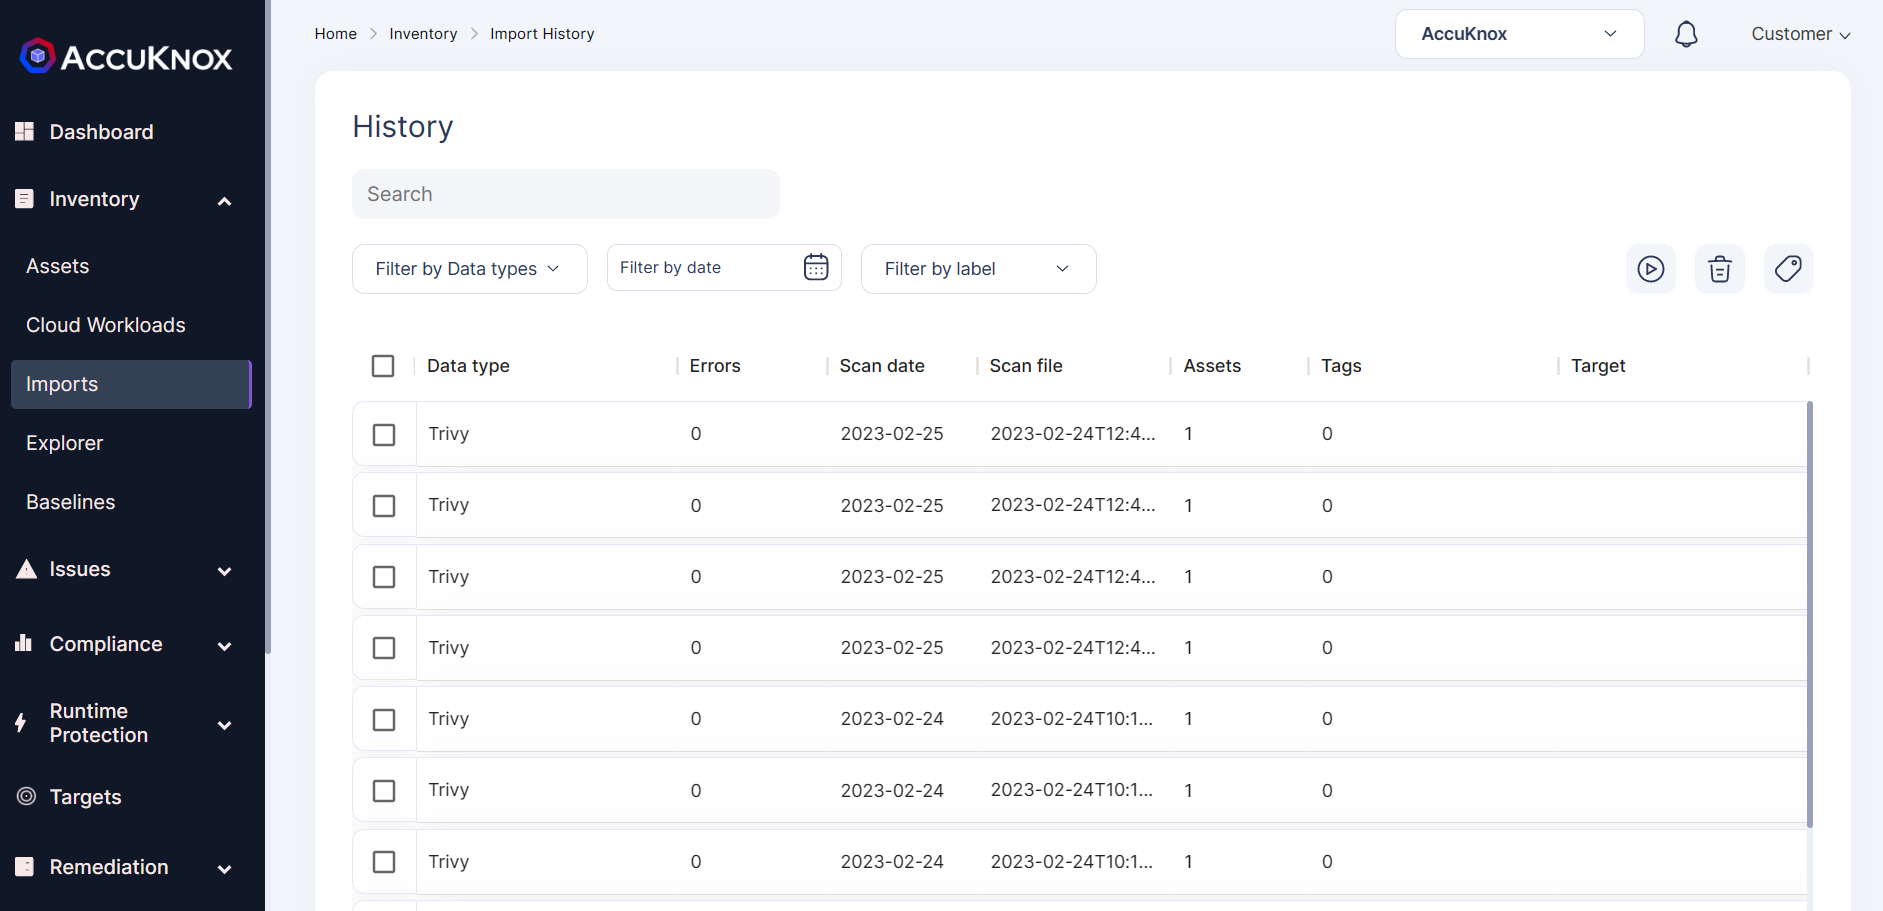Sort by Scan file column header

point(1026,366)
